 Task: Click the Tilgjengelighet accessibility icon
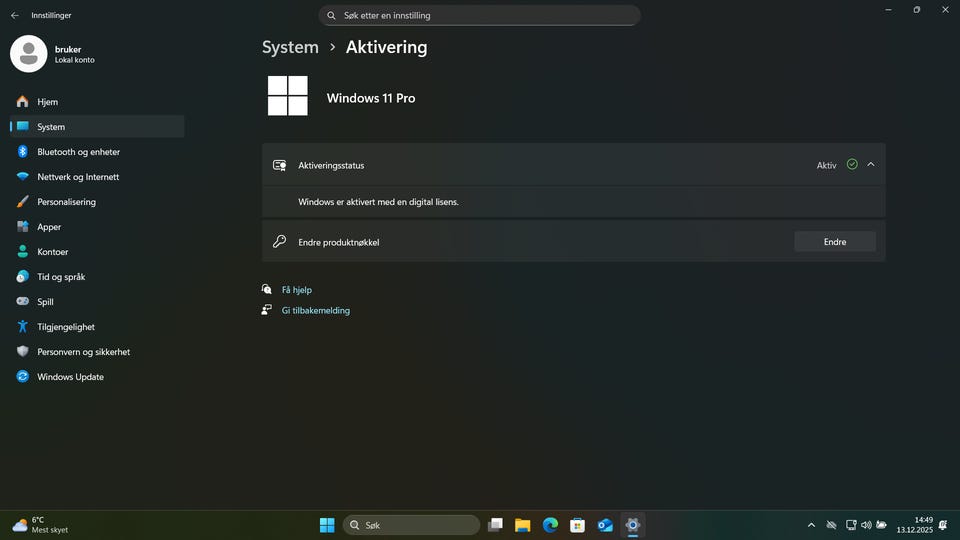pos(23,327)
